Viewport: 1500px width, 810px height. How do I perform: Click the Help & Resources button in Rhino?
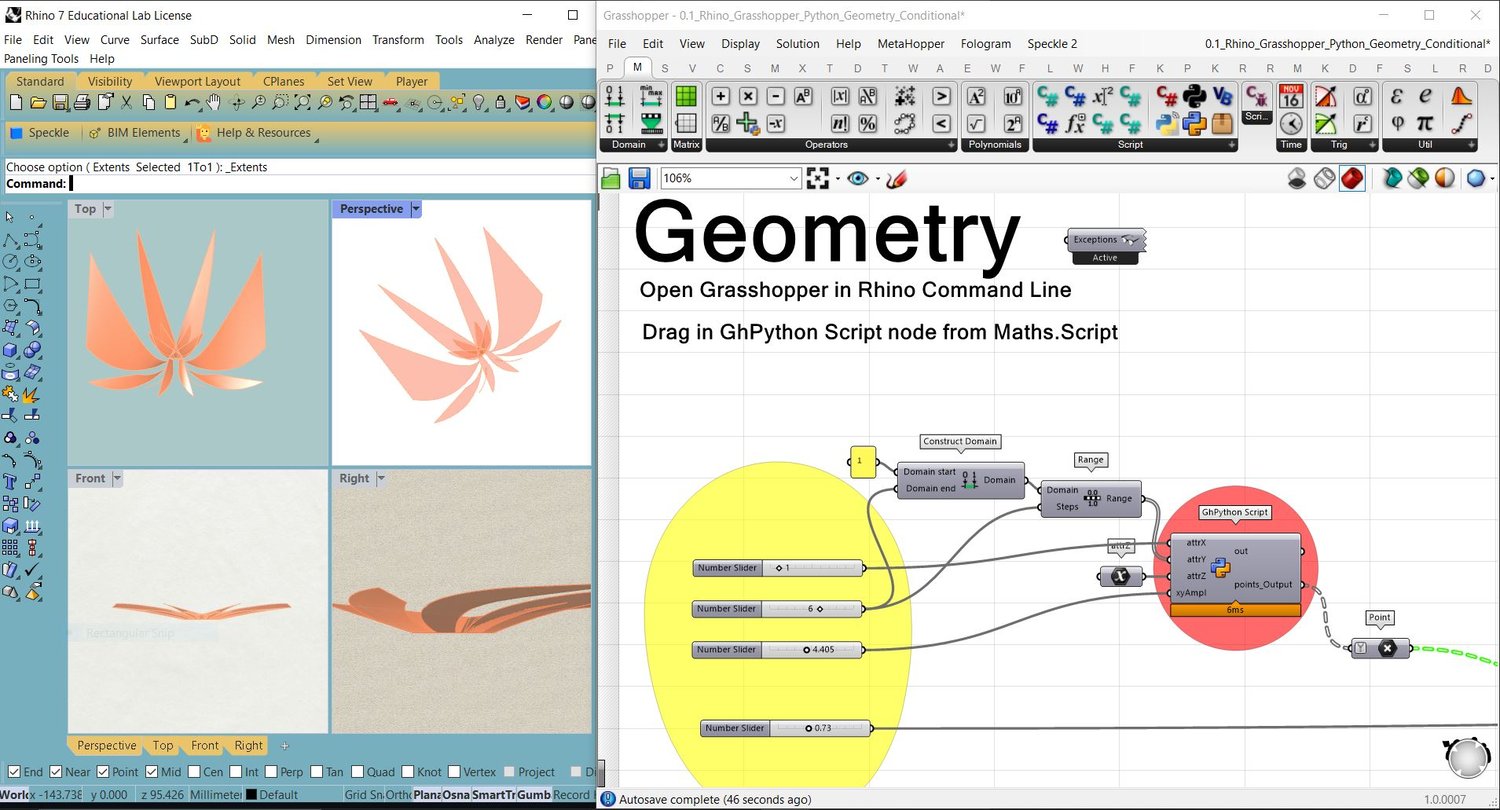[x=254, y=133]
